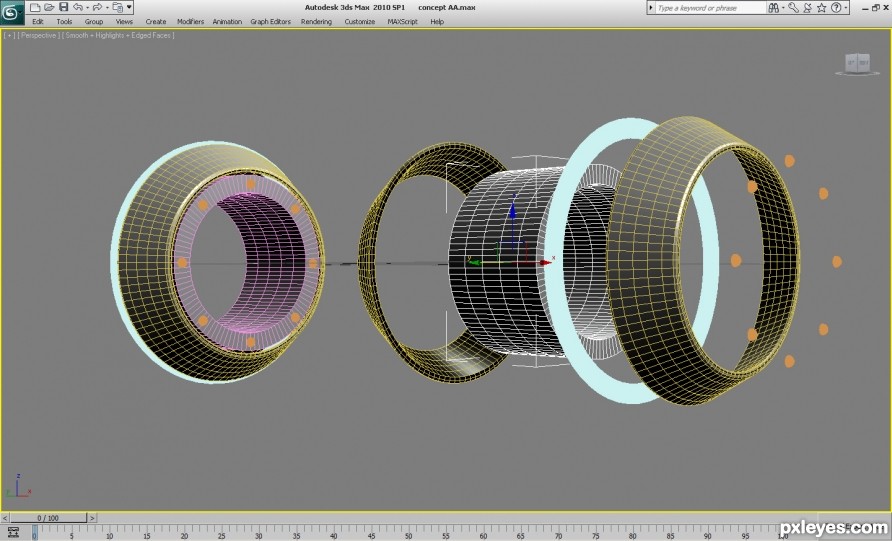The image size is (892, 541).
Task: Click the 0 / 100 time slider handle
Action: point(48,518)
